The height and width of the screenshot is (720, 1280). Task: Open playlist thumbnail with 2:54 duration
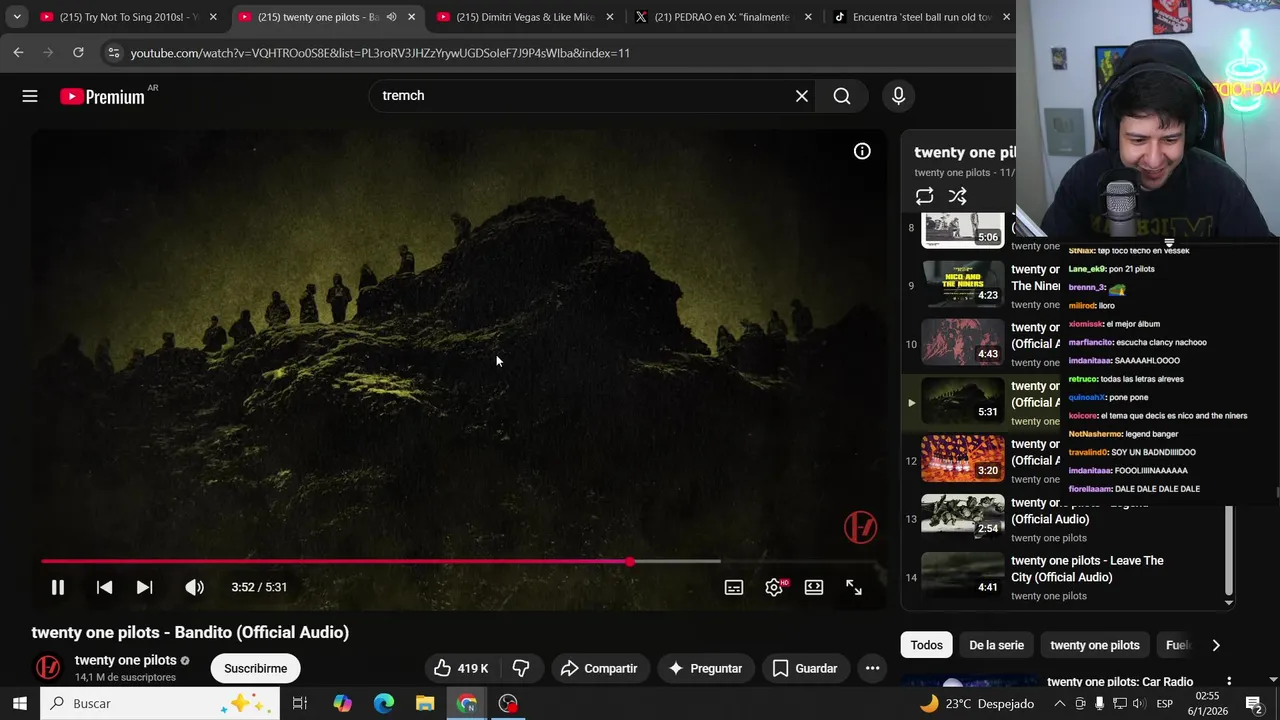tap(962, 515)
